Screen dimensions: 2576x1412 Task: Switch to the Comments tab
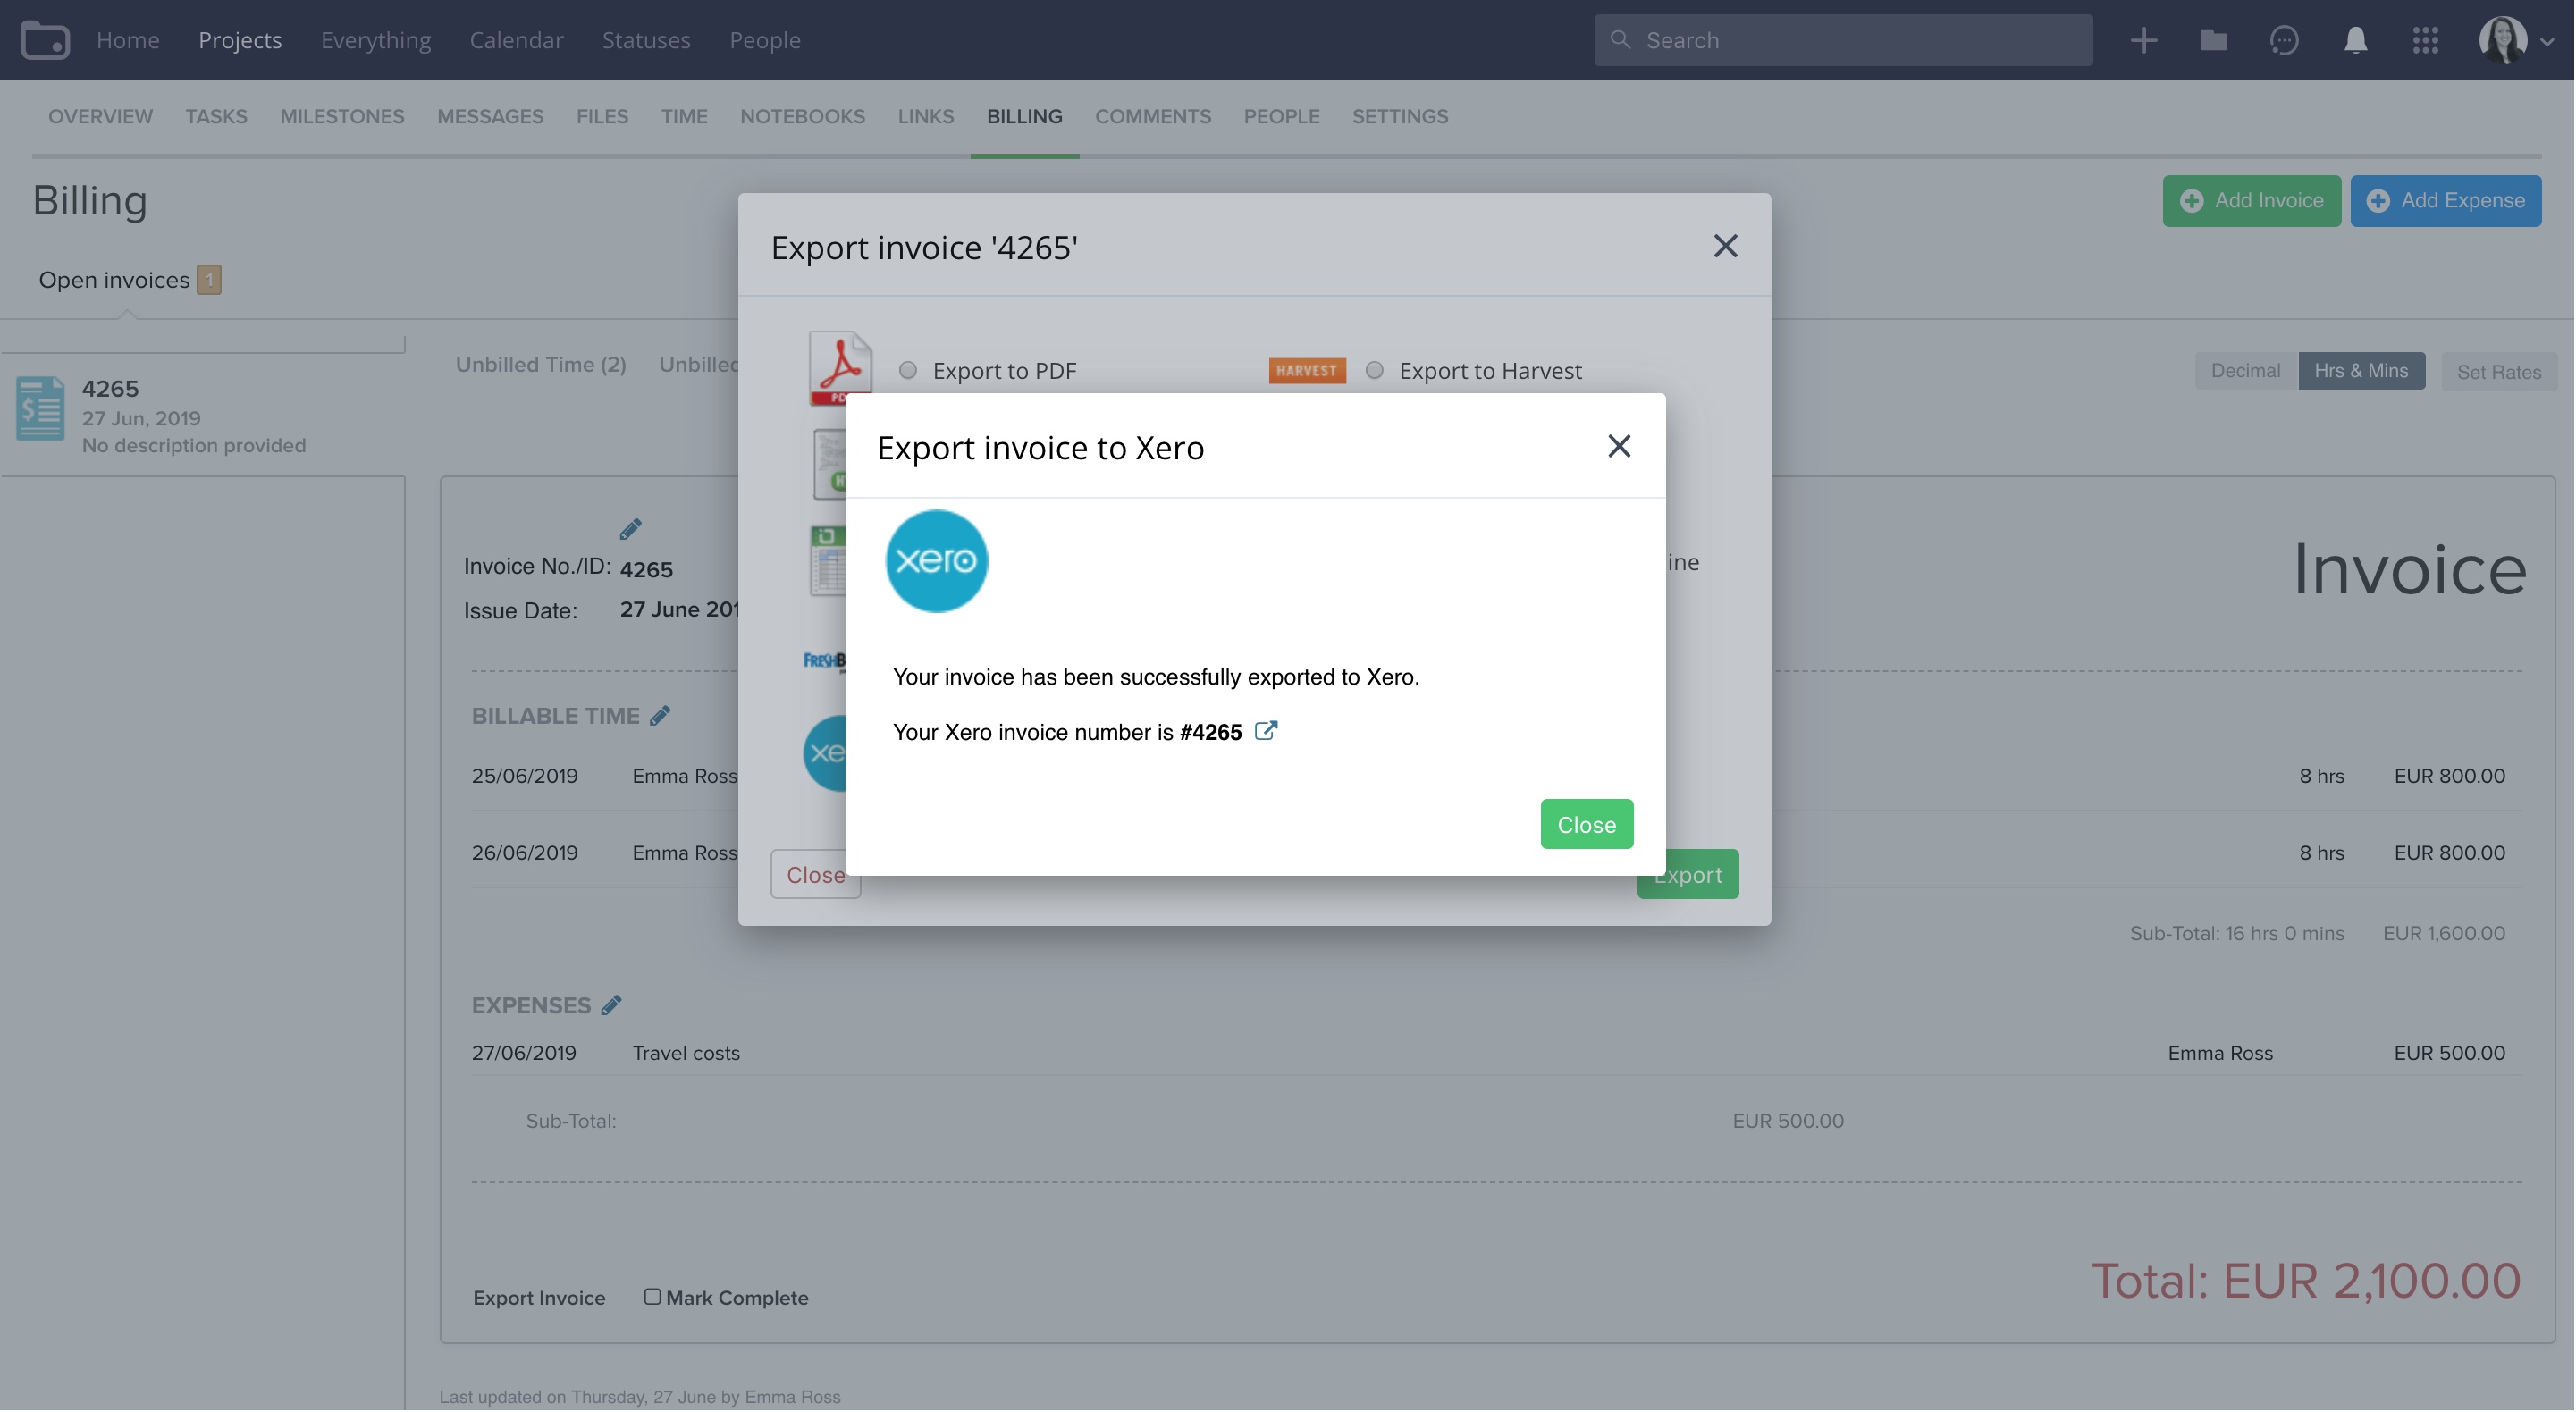point(1153,116)
